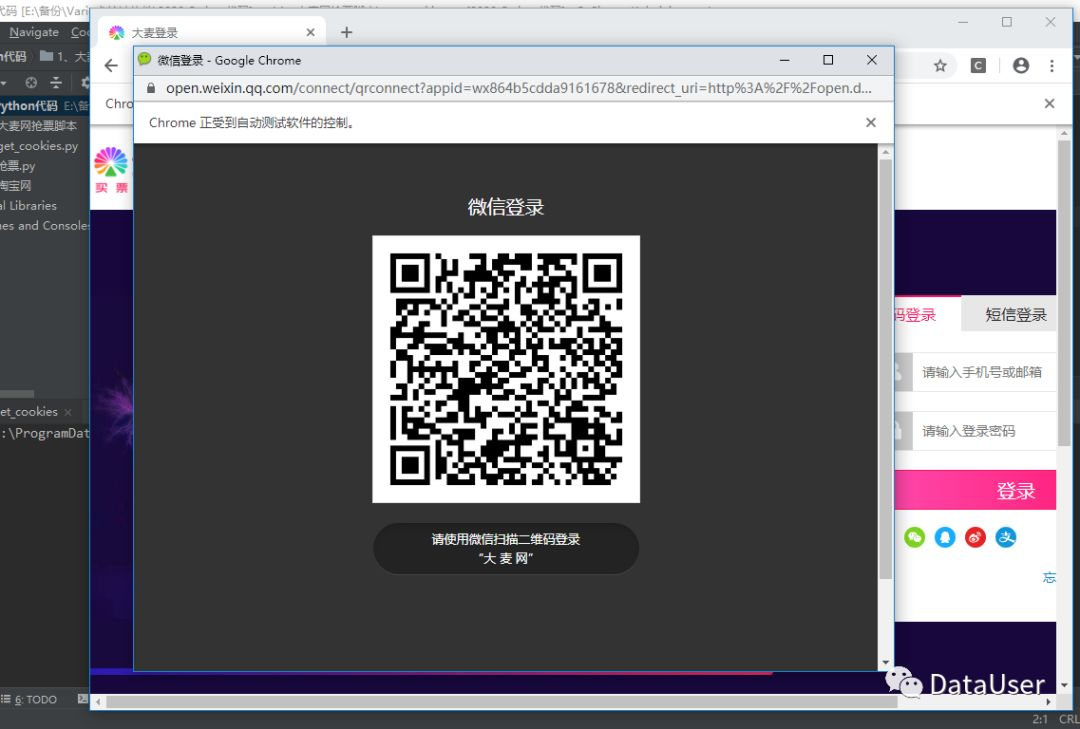The image size is (1080, 729).
Task: Toggle the bookmark star for this page
Action: pos(940,63)
